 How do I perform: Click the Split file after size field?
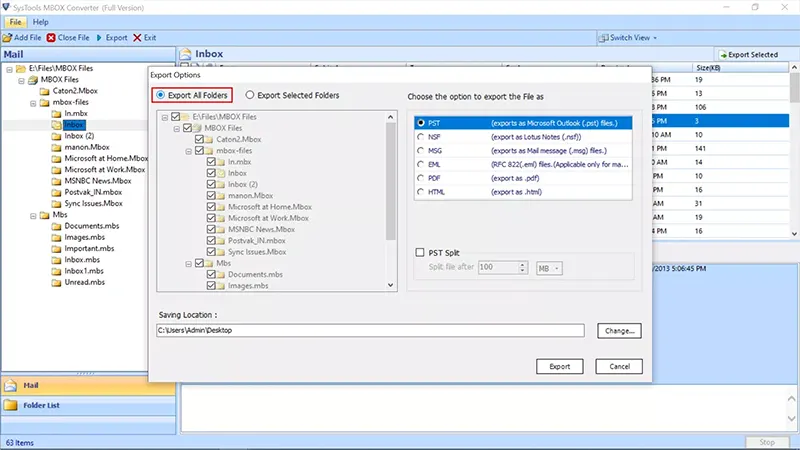point(498,267)
